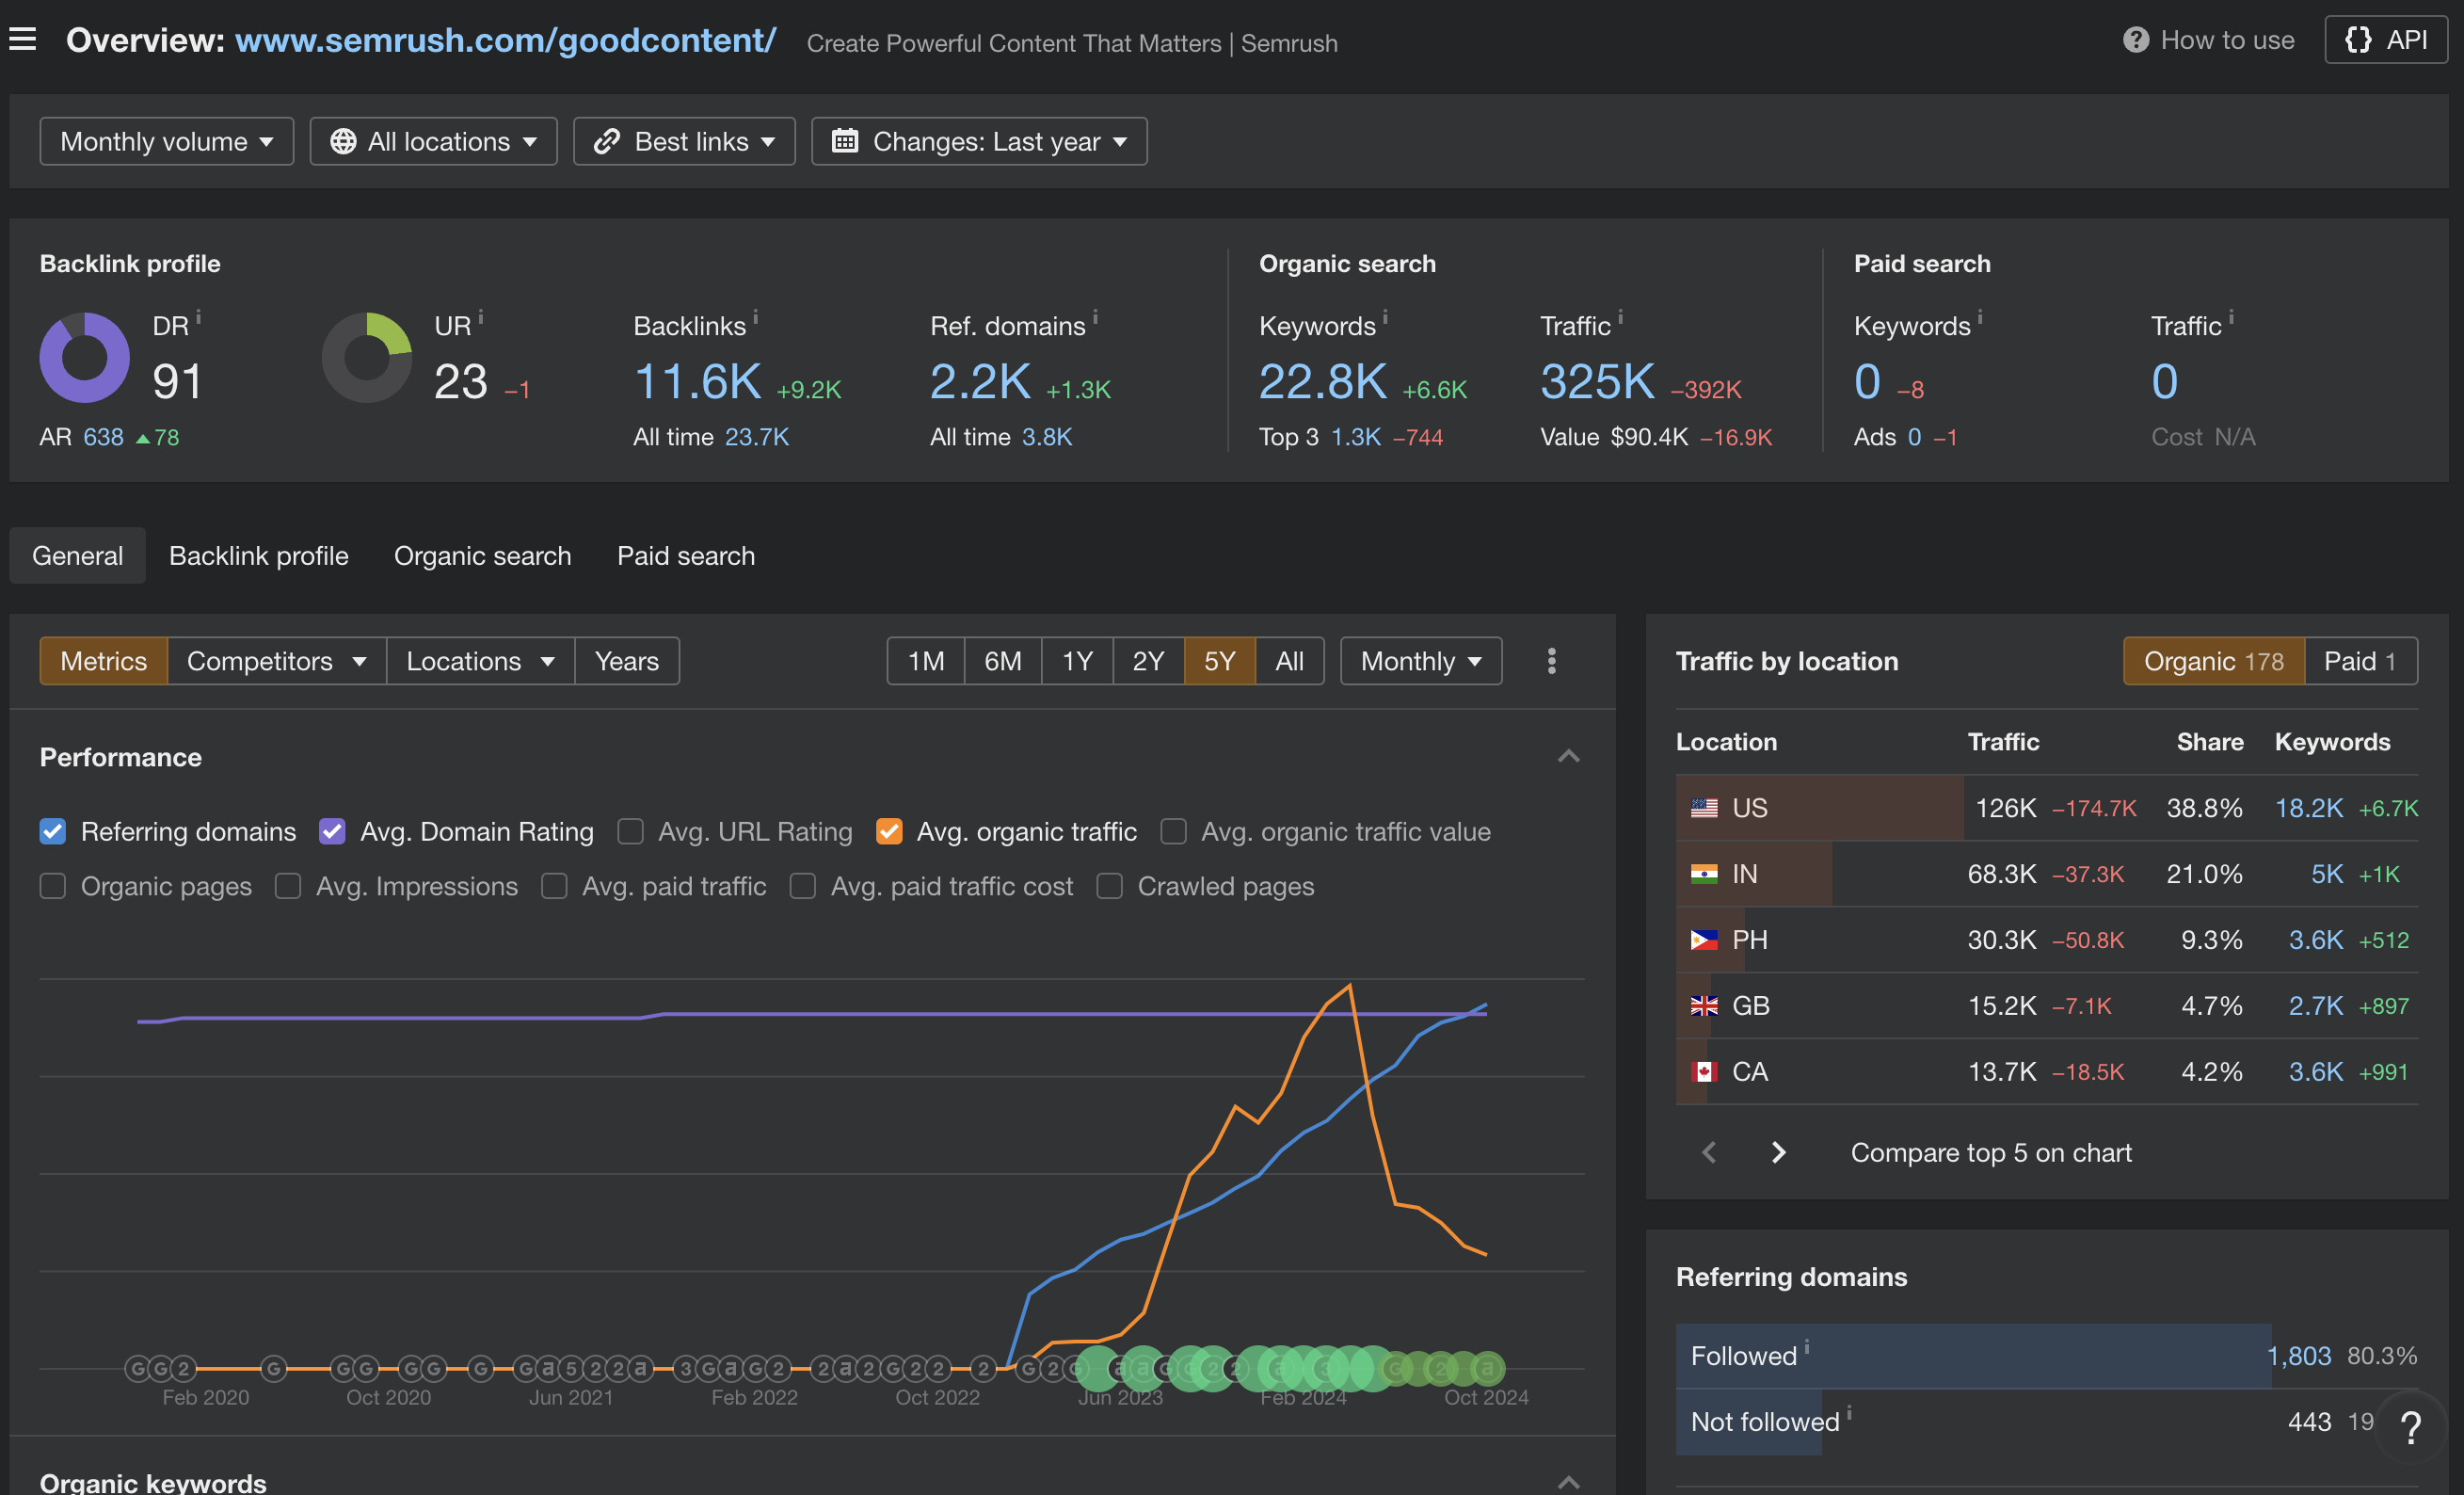
Task: Open the All locations dropdown
Action: pos(433,141)
